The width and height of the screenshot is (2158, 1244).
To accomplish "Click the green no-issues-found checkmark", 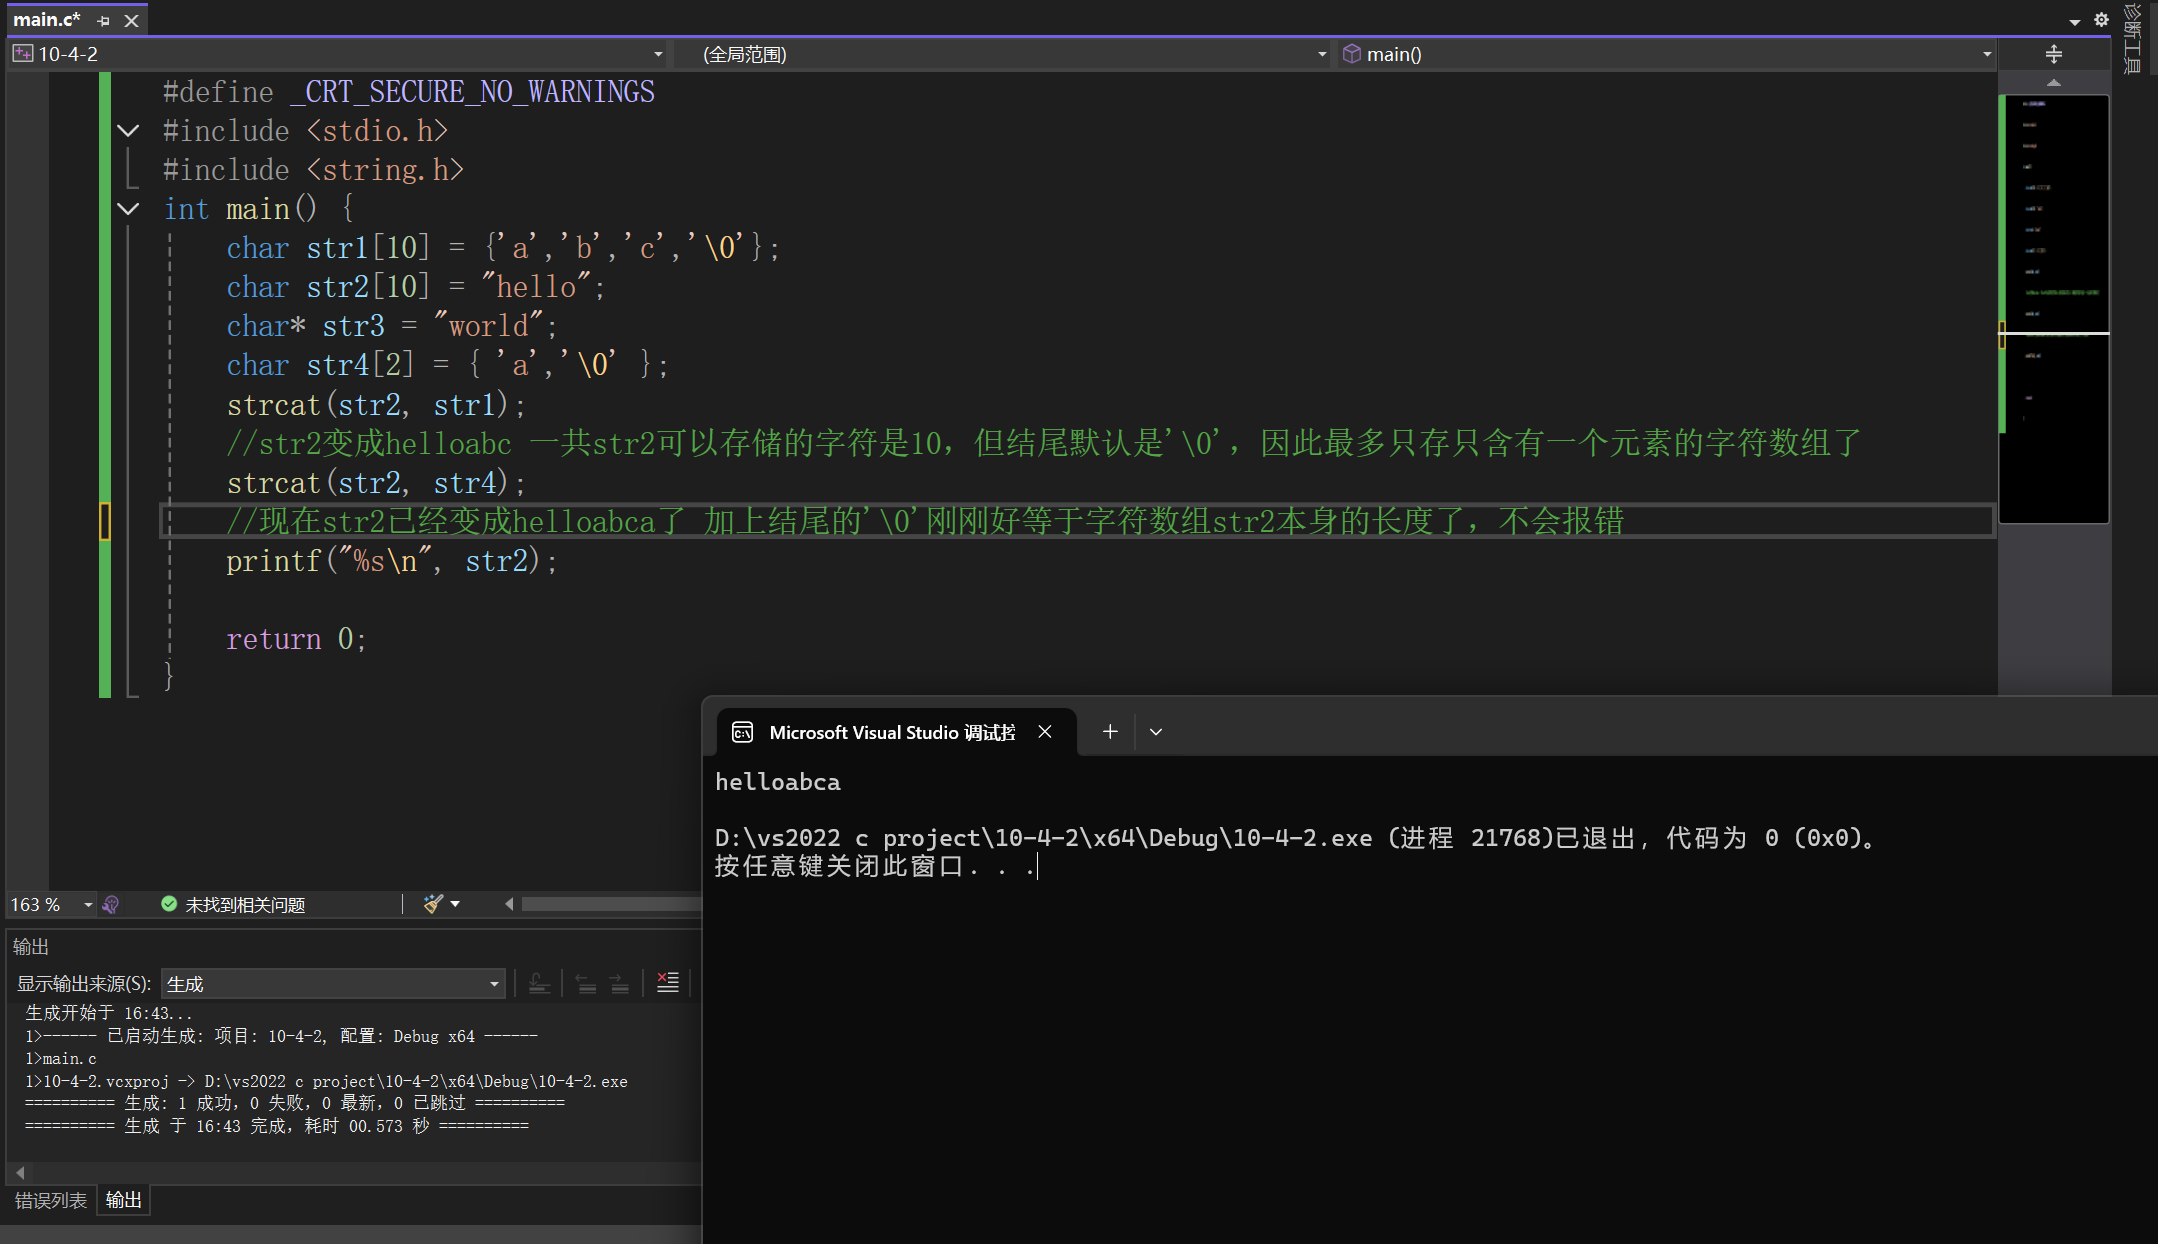I will (169, 904).
